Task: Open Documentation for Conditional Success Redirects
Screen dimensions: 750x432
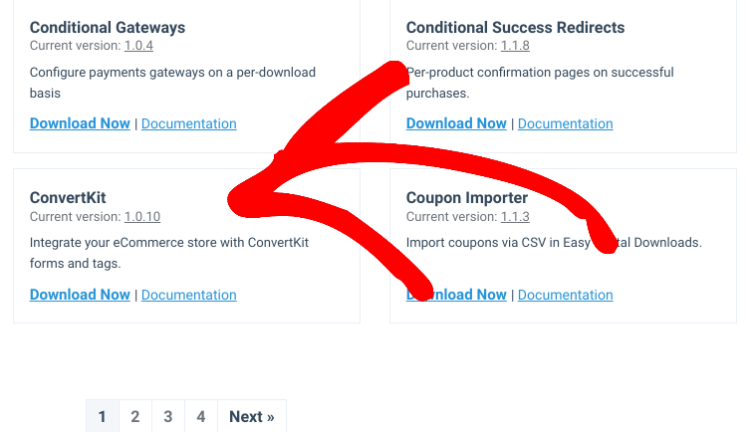Action: click(565, 124)
